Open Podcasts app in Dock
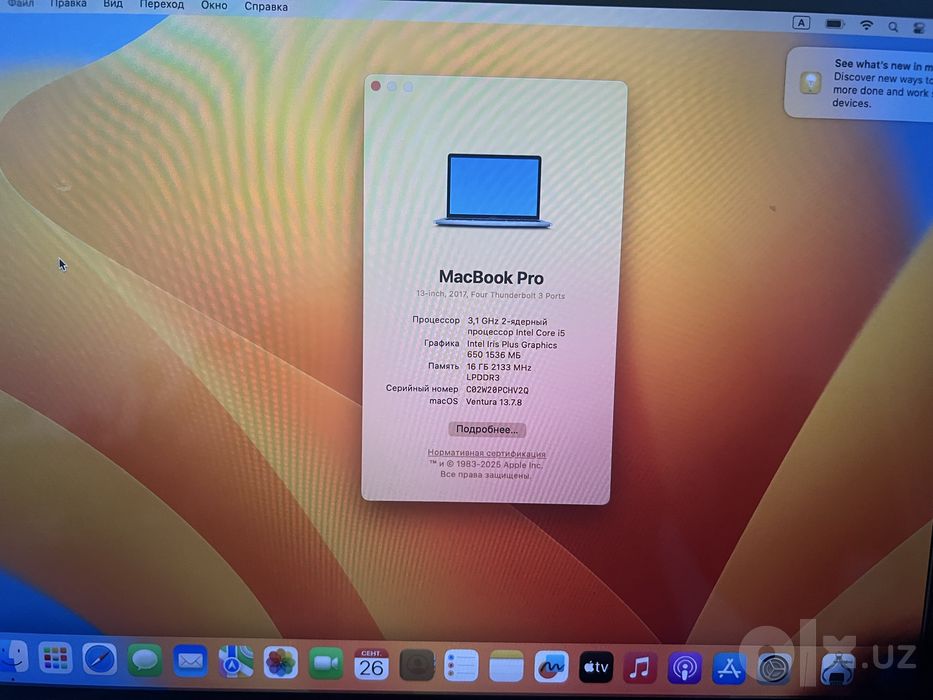The image size is (933, 700). (x=684, y=668)
